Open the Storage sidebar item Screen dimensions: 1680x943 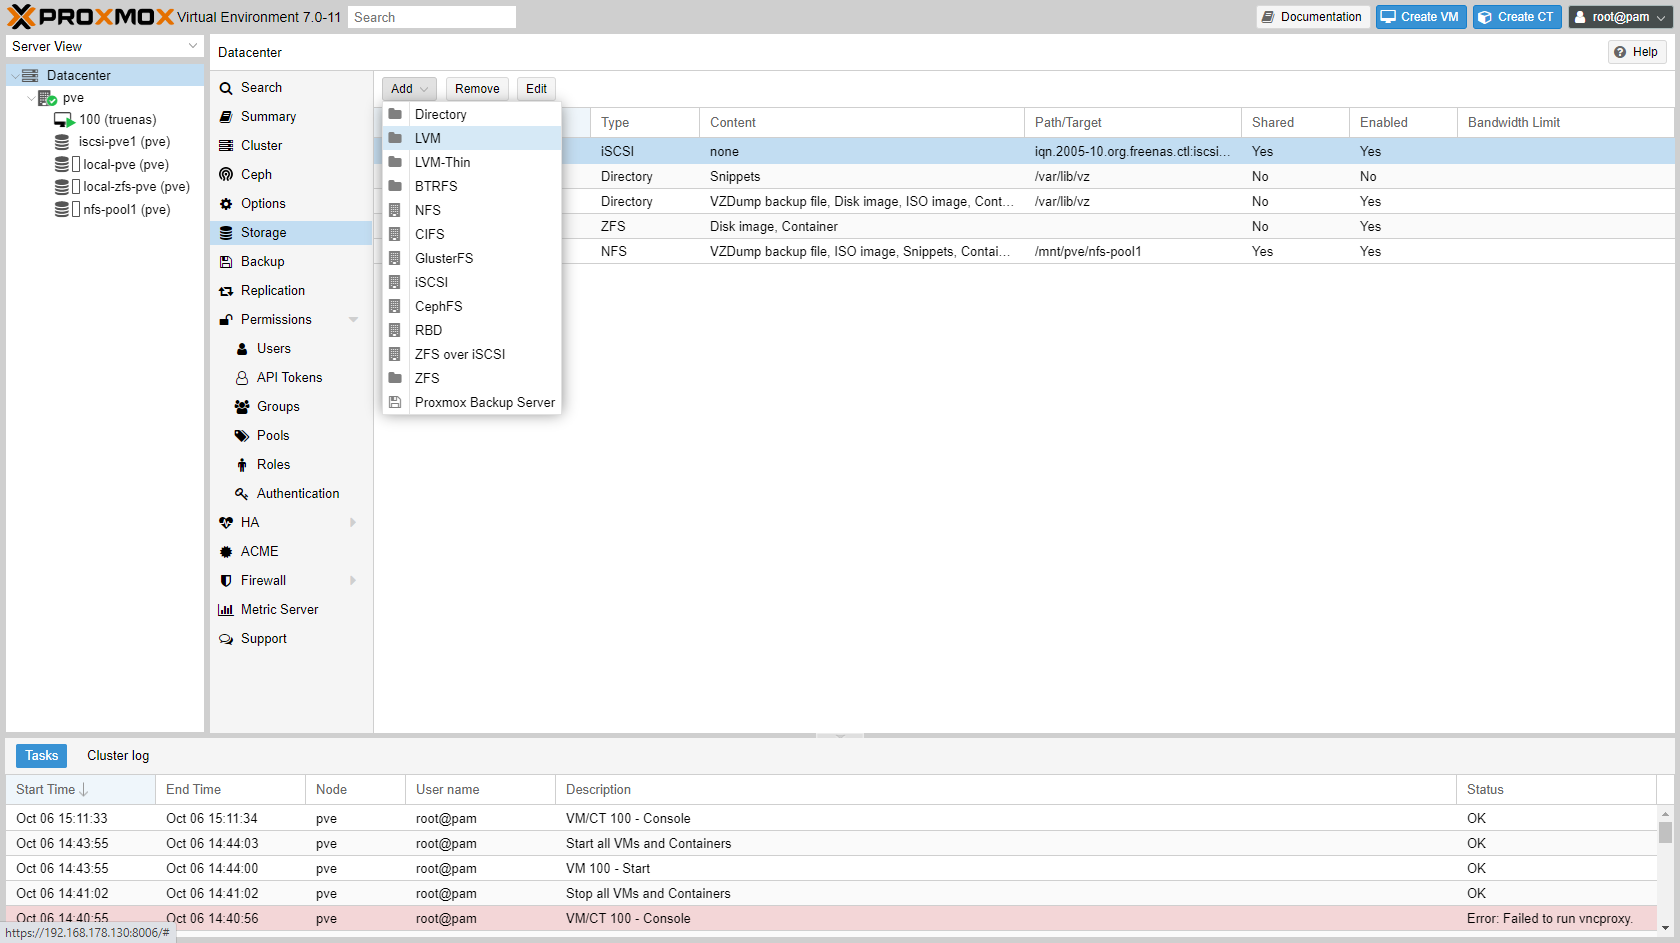291,233
